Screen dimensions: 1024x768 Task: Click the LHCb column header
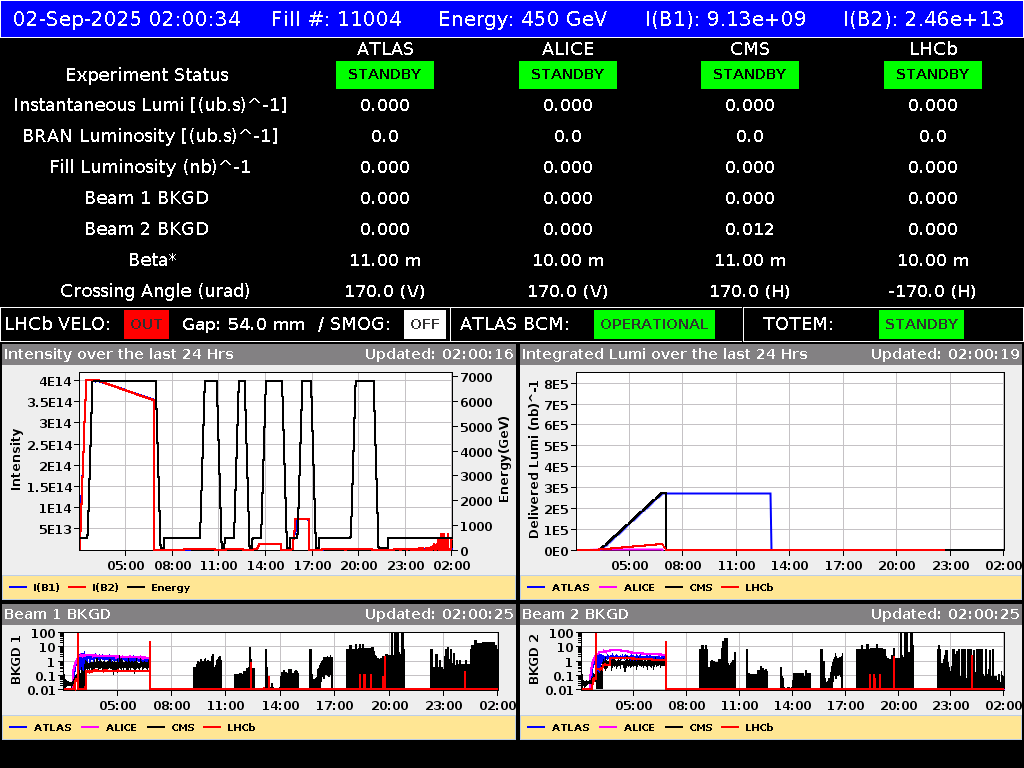(933, 49)
